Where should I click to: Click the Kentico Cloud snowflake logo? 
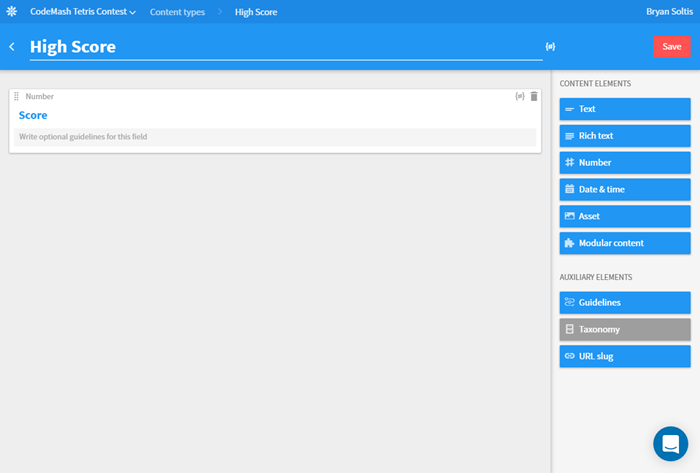[x=12, y=12]
